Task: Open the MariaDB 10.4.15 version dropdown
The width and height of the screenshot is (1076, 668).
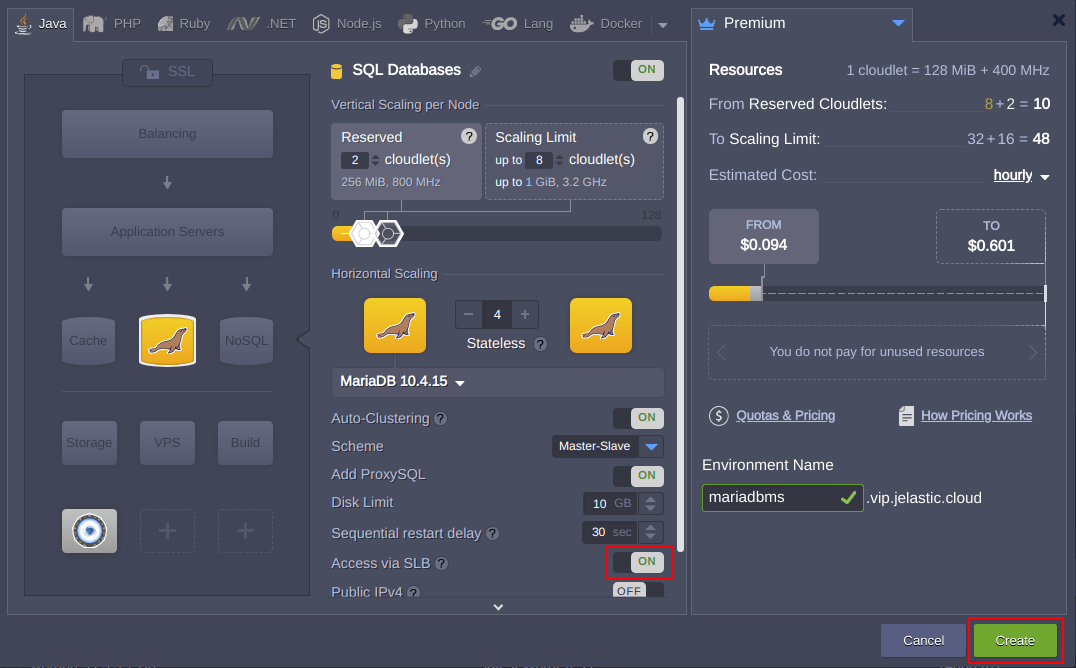Action: pyautogui.click(x=403, y=383)
